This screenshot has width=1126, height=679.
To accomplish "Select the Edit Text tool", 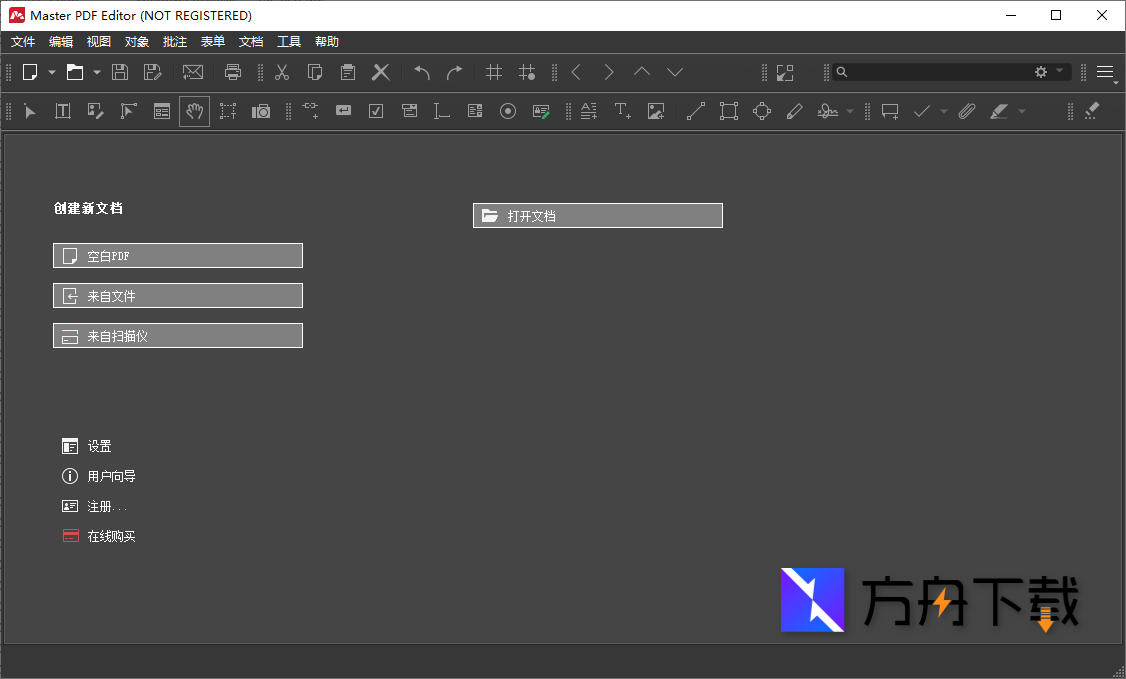I will [x=62, y=111].
